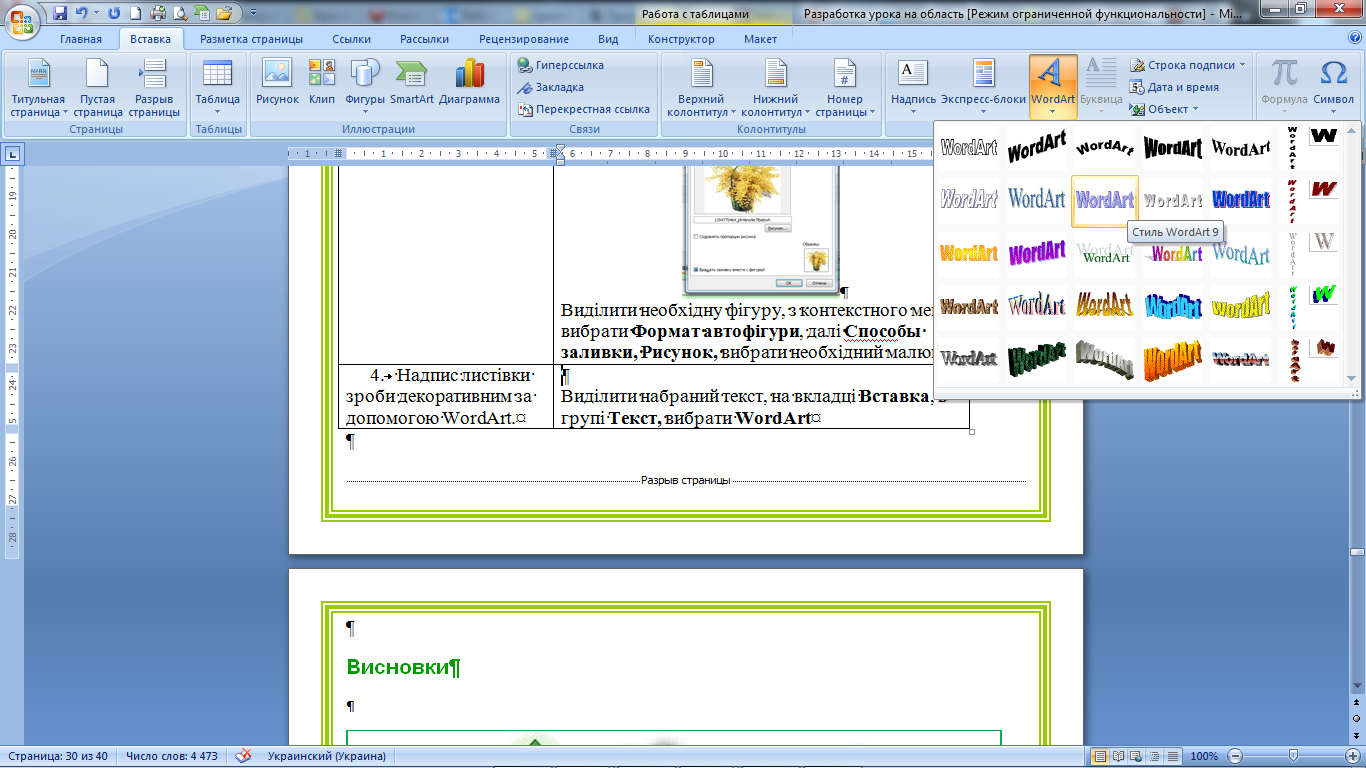This screenshot has width=1366, height=768.
Task: Select the highlighted Стиль WordArt 9 thumbnail
Action: pos(1105,201)
